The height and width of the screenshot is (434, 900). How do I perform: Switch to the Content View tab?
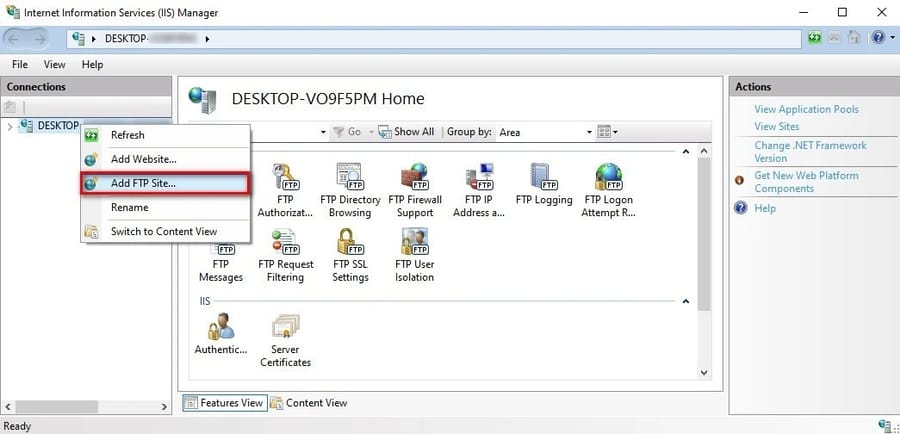pyautogui.click(x=309, y=403)
